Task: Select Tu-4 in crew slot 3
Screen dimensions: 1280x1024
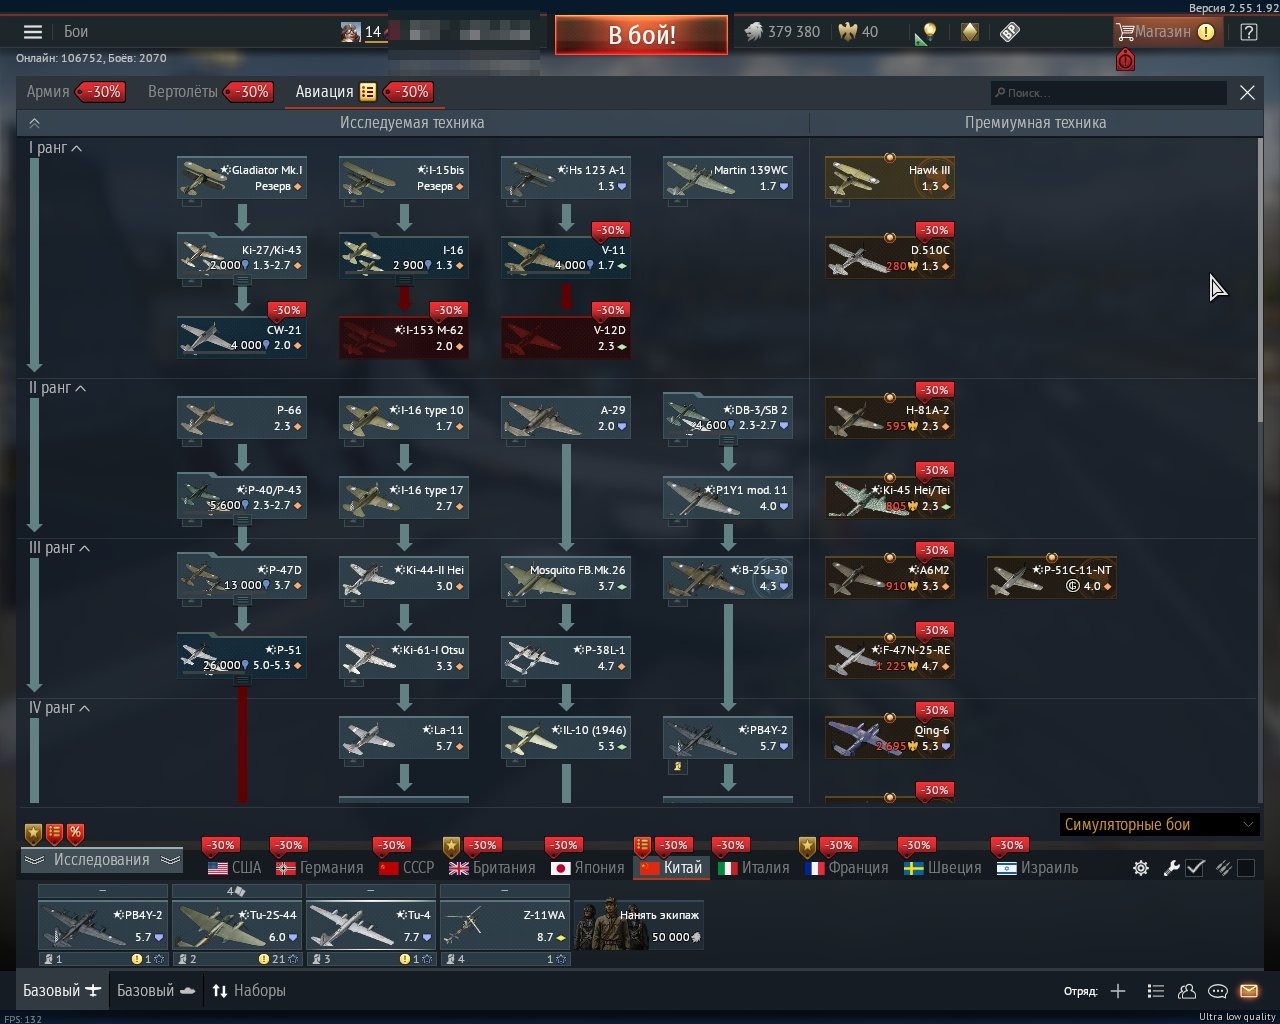Action: [371, 924]
